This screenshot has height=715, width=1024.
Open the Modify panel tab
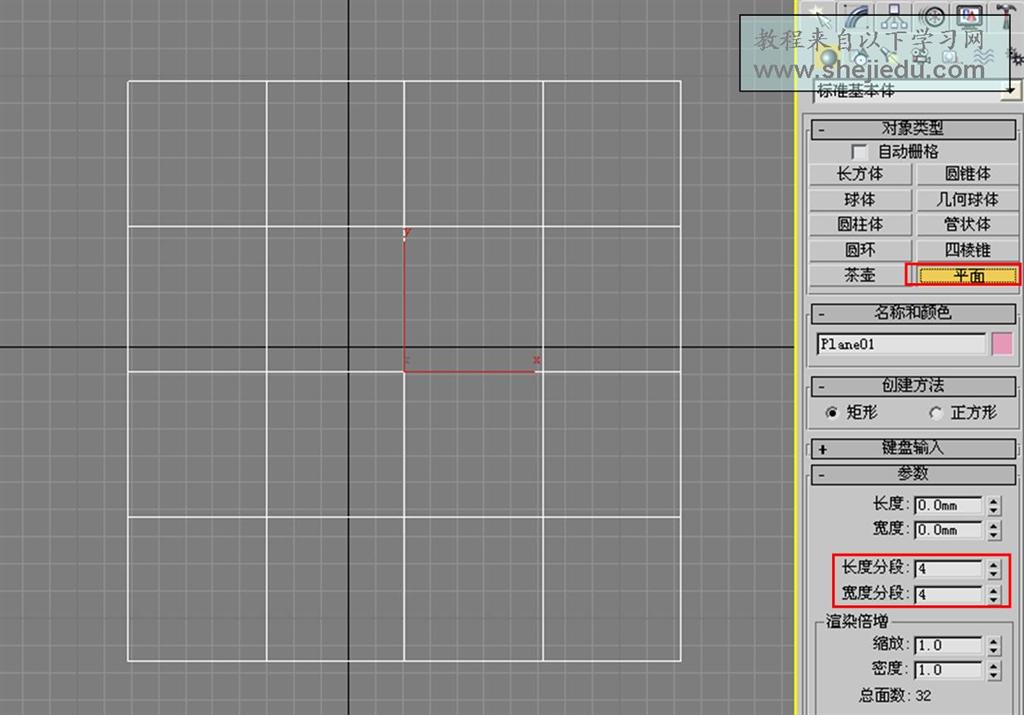[x=856, y=15]
